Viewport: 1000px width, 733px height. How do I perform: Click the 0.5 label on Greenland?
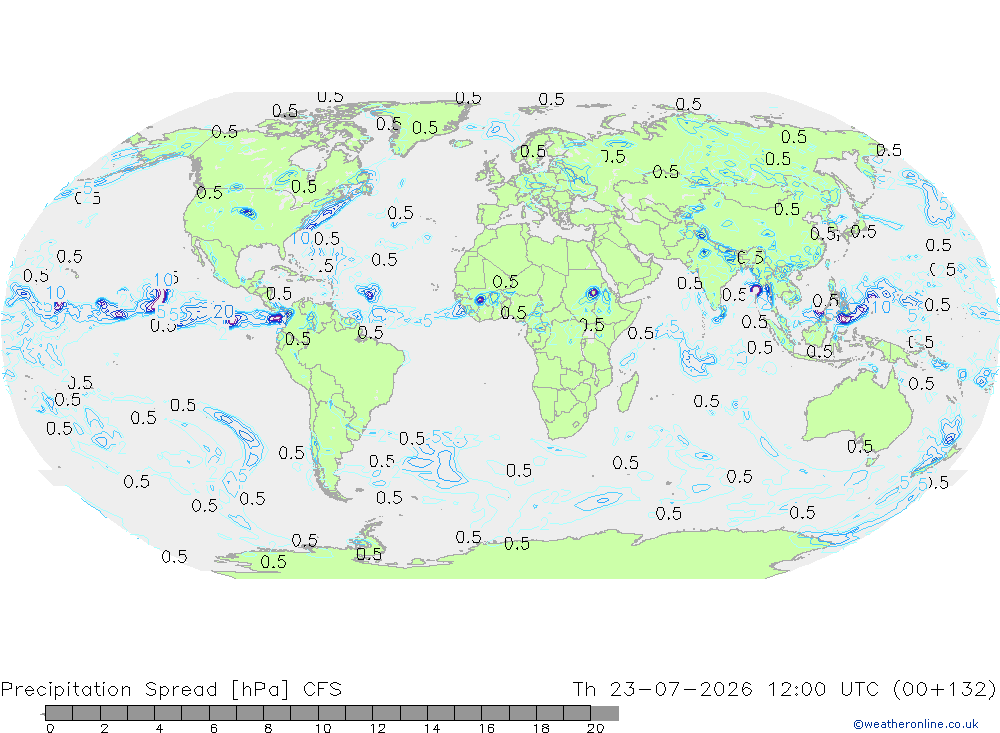point(425,128)
